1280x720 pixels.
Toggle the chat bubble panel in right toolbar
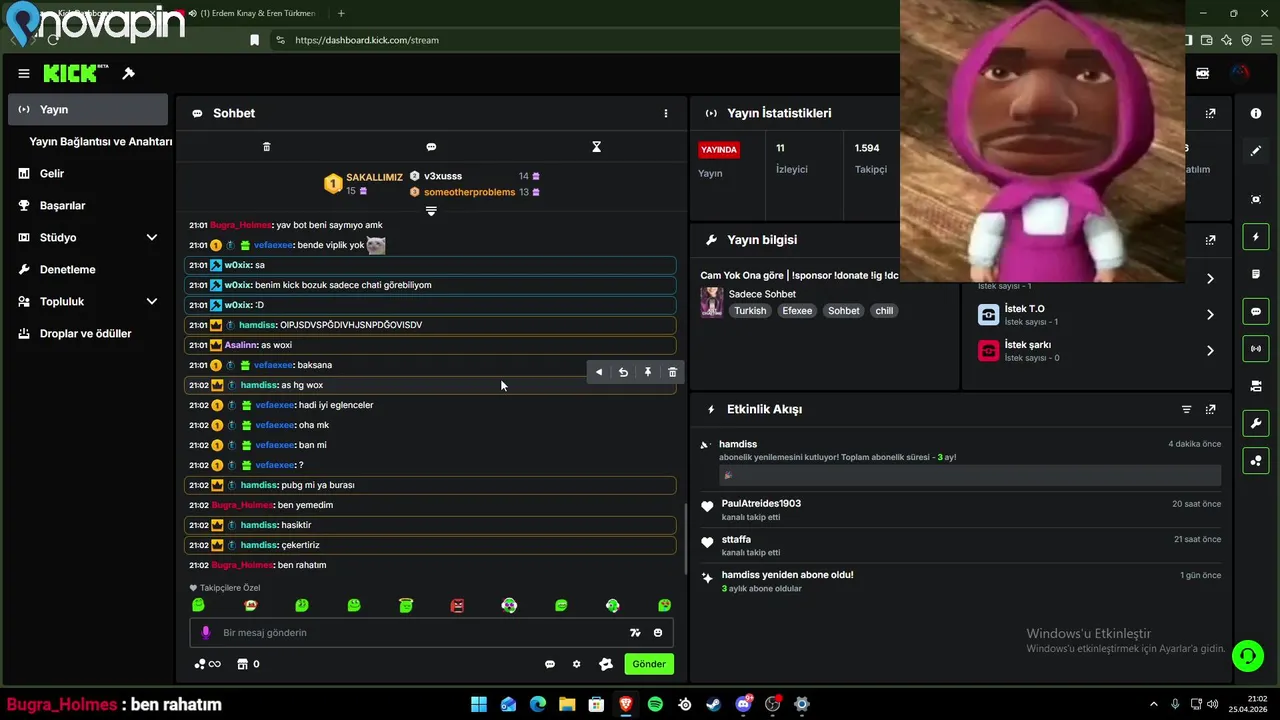[x=1256, y=312]
